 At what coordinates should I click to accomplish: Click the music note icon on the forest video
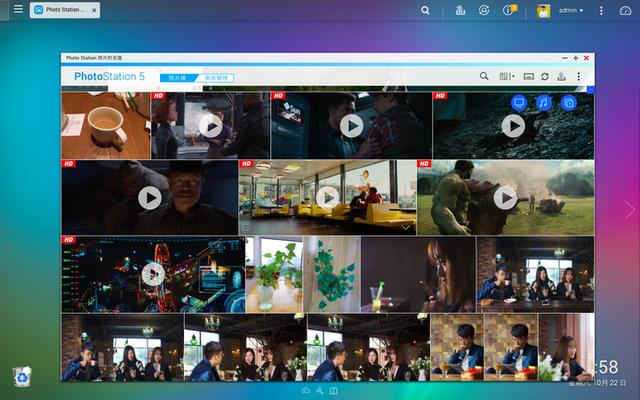(x=543, y=102)
